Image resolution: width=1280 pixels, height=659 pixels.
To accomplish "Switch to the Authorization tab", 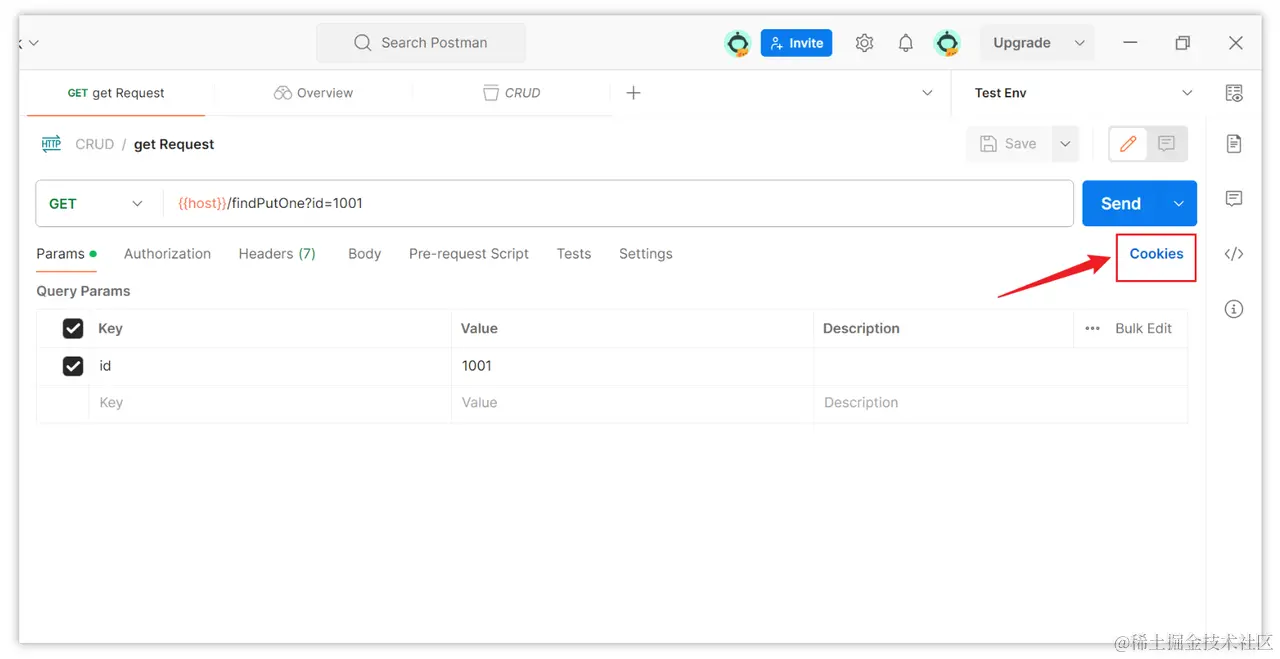I will (x=167, y=254).
